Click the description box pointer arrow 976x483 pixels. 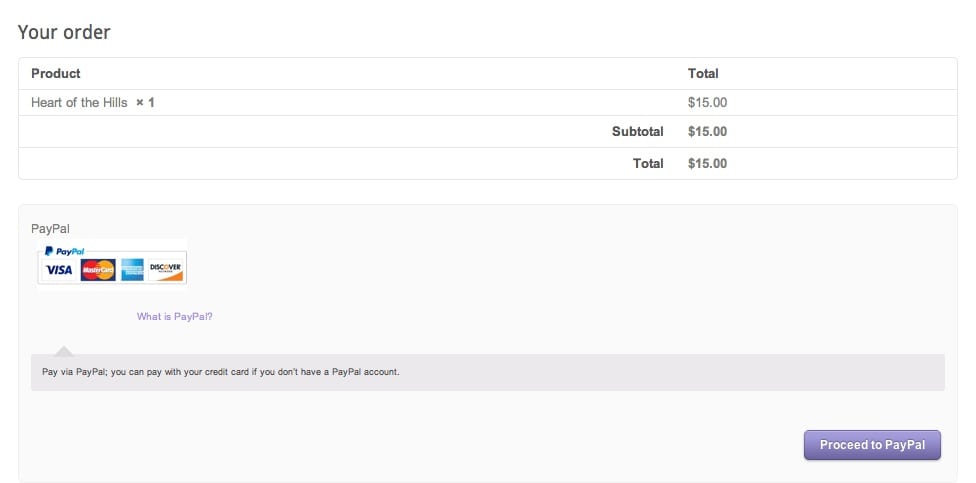point(63,350)
